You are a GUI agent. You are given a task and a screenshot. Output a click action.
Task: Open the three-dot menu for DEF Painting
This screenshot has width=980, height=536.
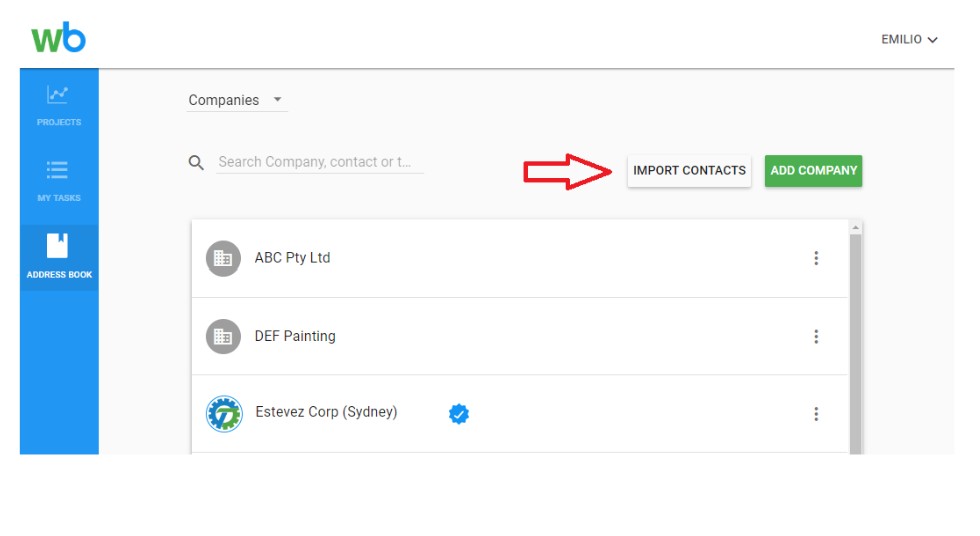tap(816, 337)
